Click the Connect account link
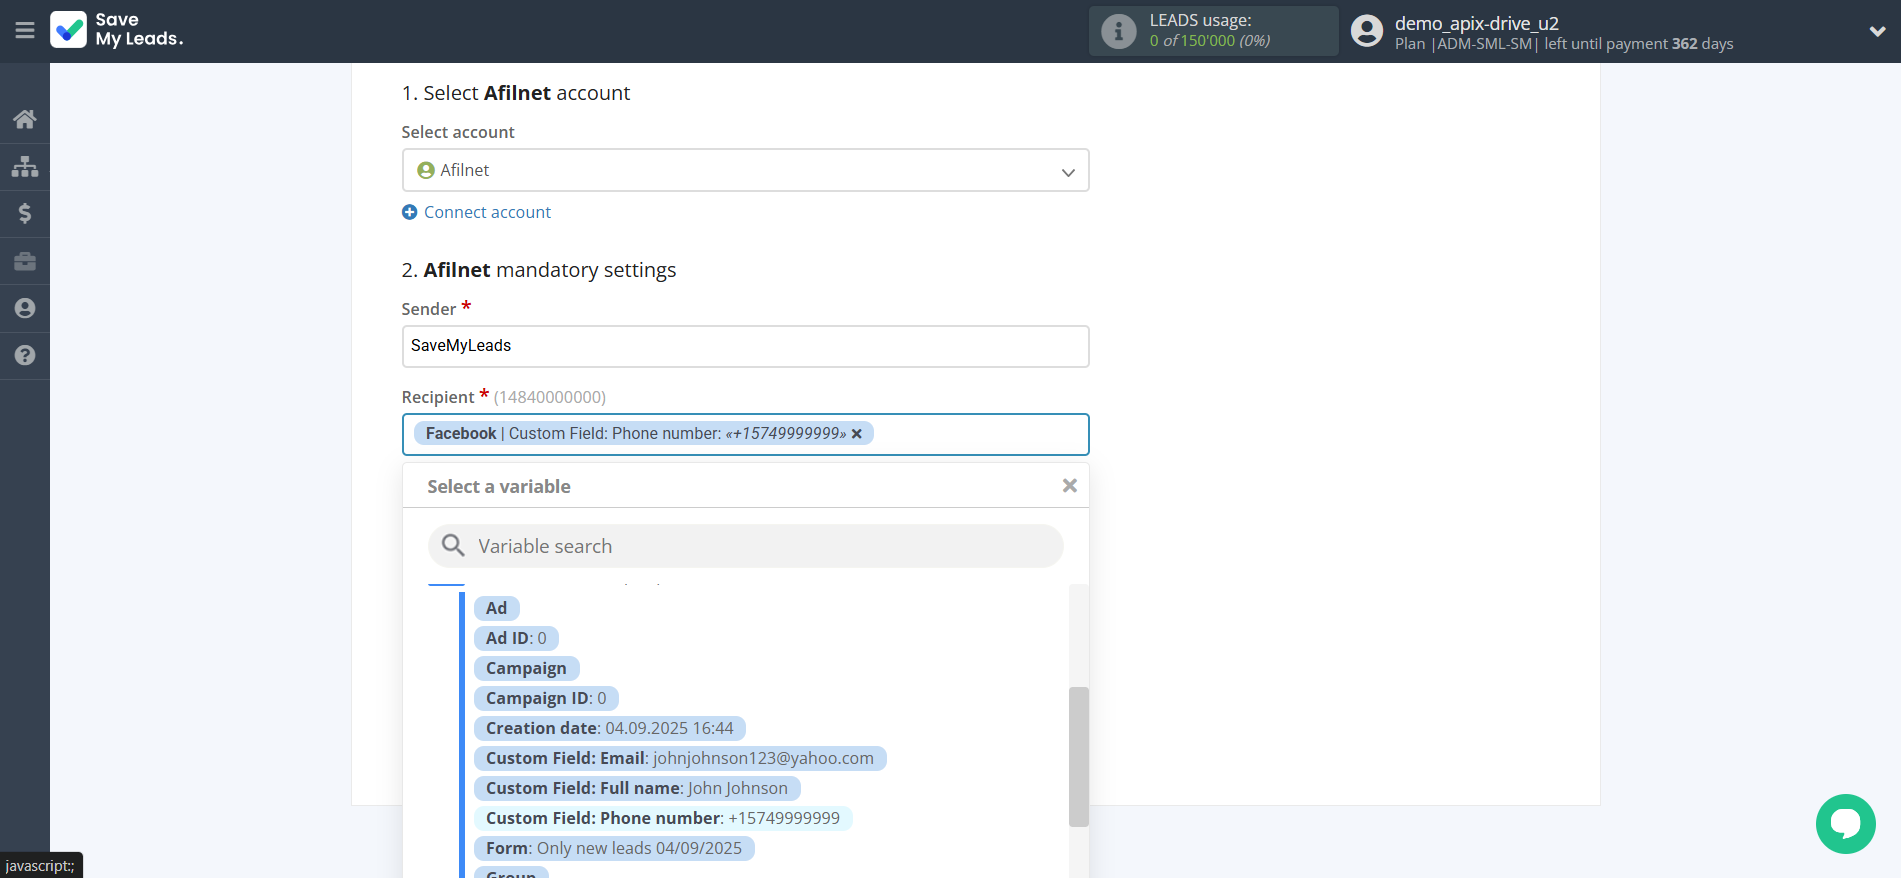The height and width of the screenshot is (878, 1901). 487,212
